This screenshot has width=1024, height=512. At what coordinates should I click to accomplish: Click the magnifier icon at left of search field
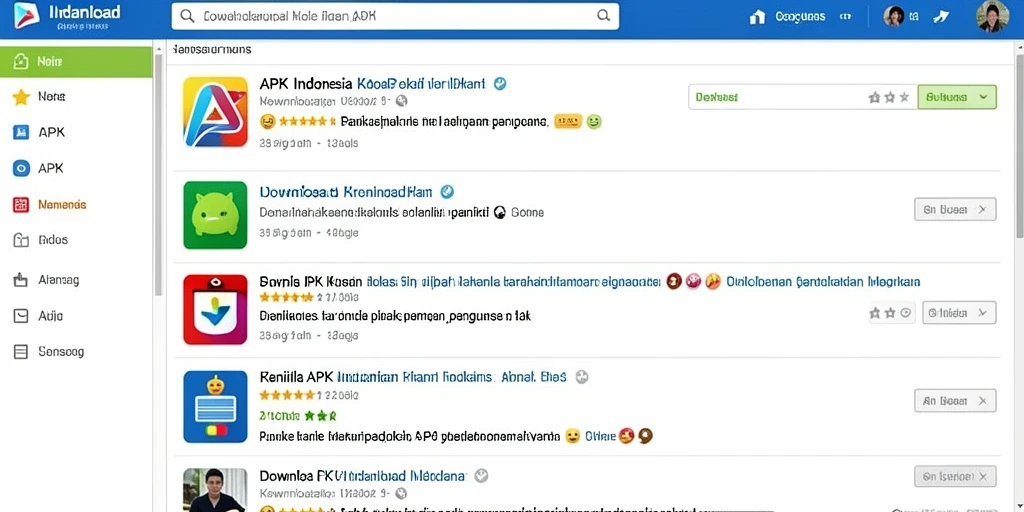tap(187, 16)
